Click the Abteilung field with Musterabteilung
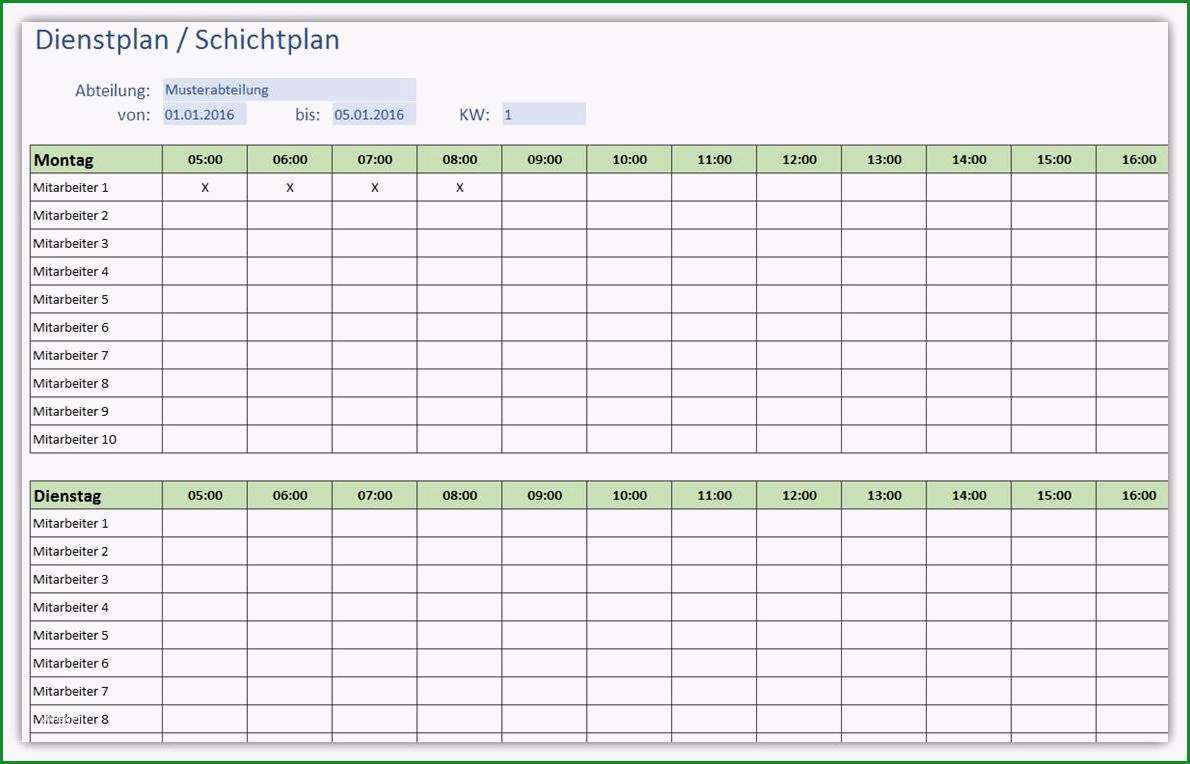Image resolution: width=1190 pixels, height=764 pixels. 289,90
